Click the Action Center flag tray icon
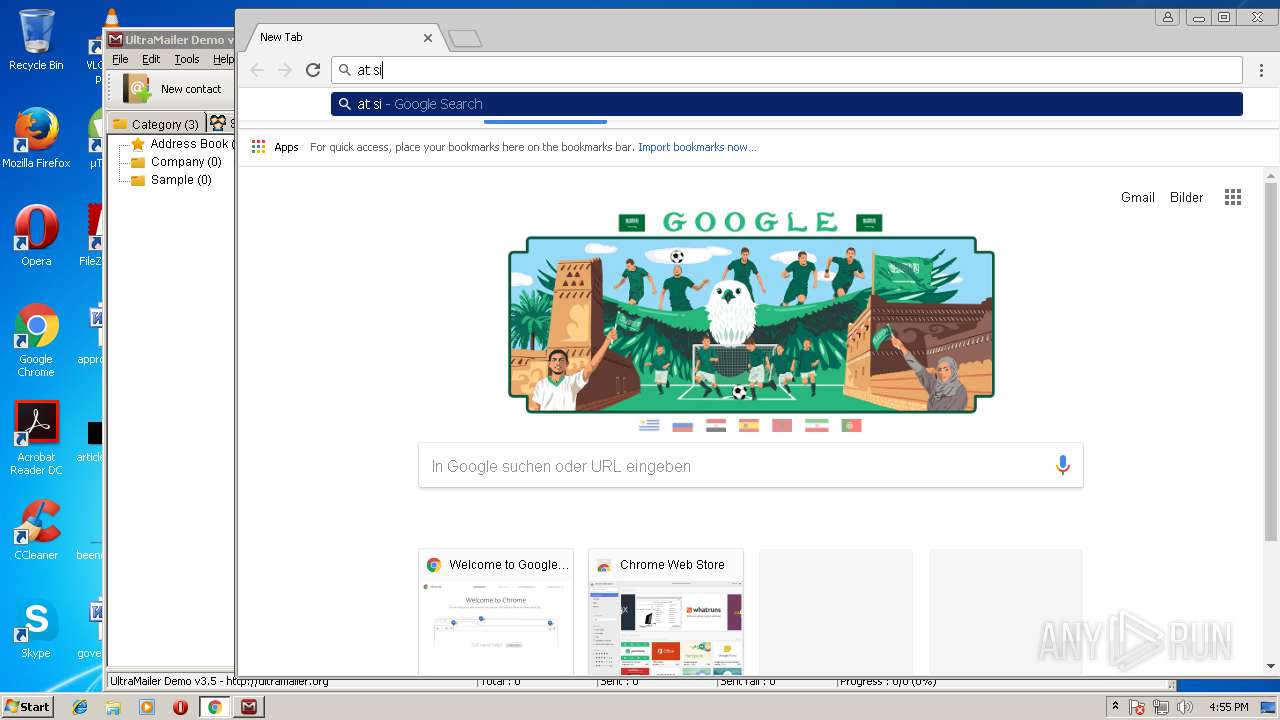 click(1138, 707)
